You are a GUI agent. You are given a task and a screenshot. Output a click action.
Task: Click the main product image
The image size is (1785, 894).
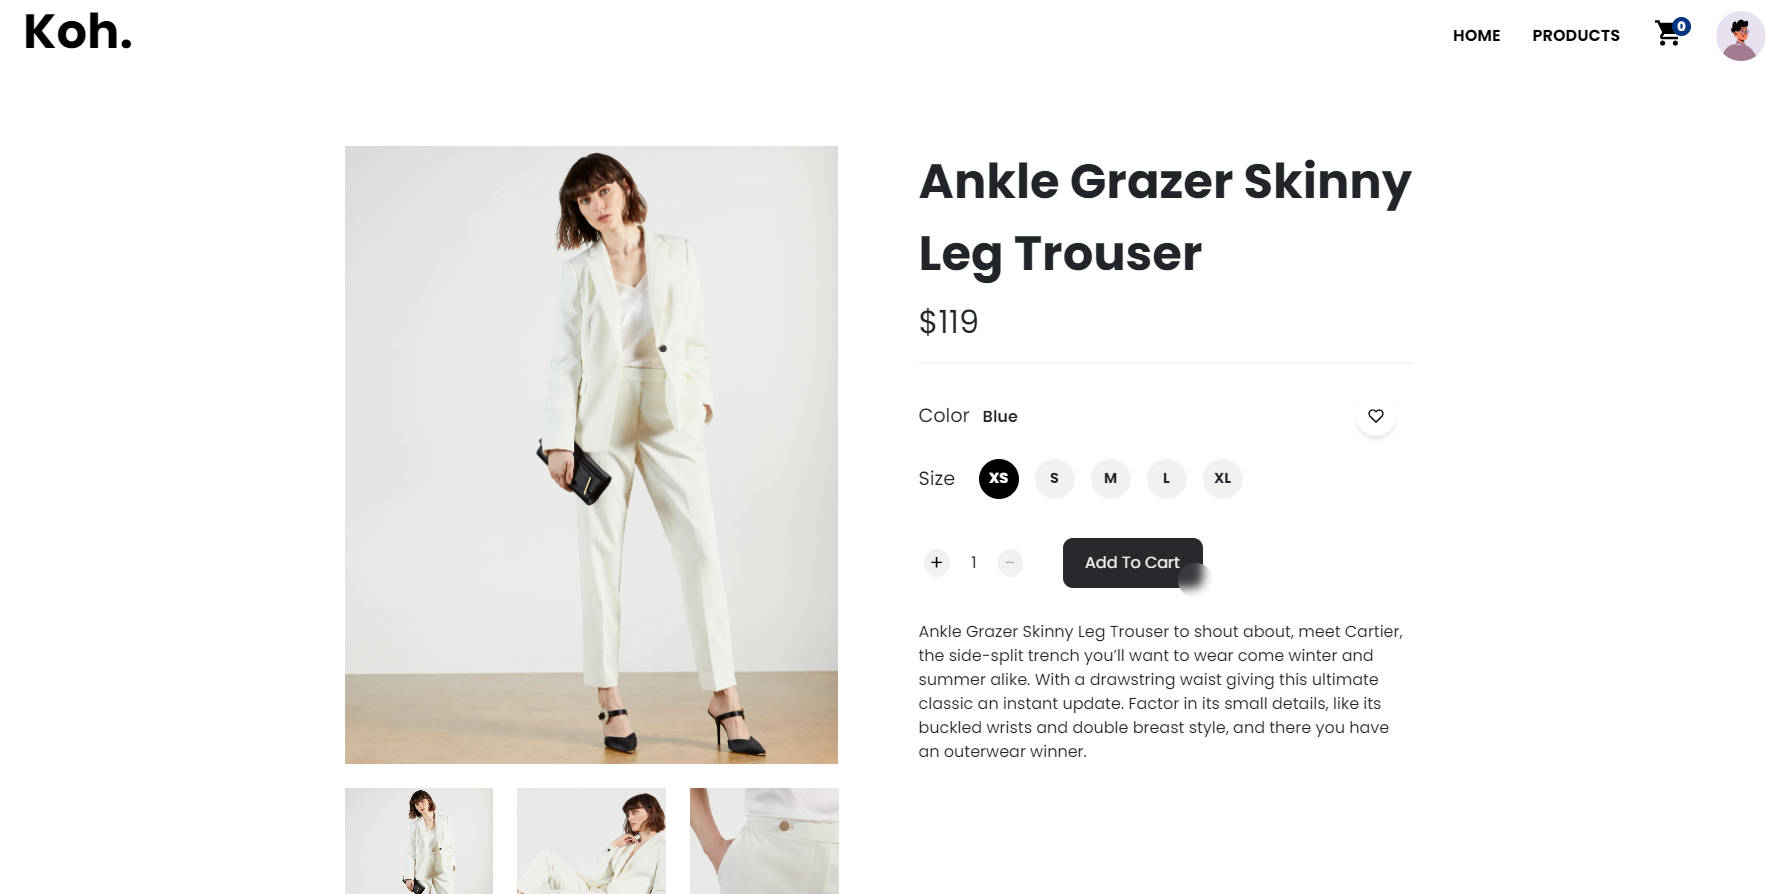pos(591,455)
